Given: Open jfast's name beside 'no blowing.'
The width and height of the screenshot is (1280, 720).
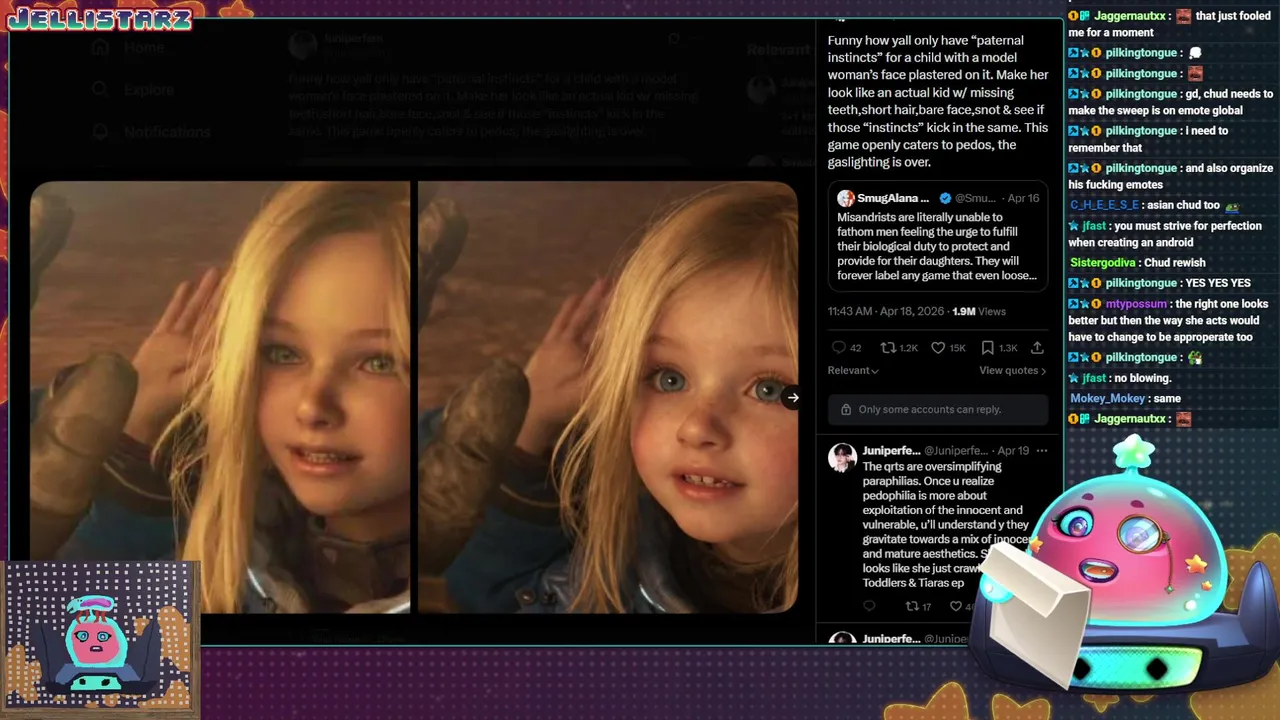Looking at the screenshot, I should (1094, 378).
